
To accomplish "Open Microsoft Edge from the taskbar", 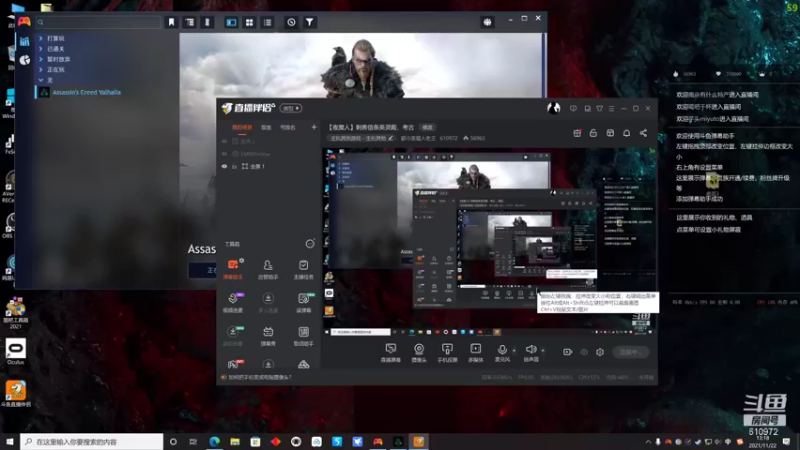I will (214, 442).
